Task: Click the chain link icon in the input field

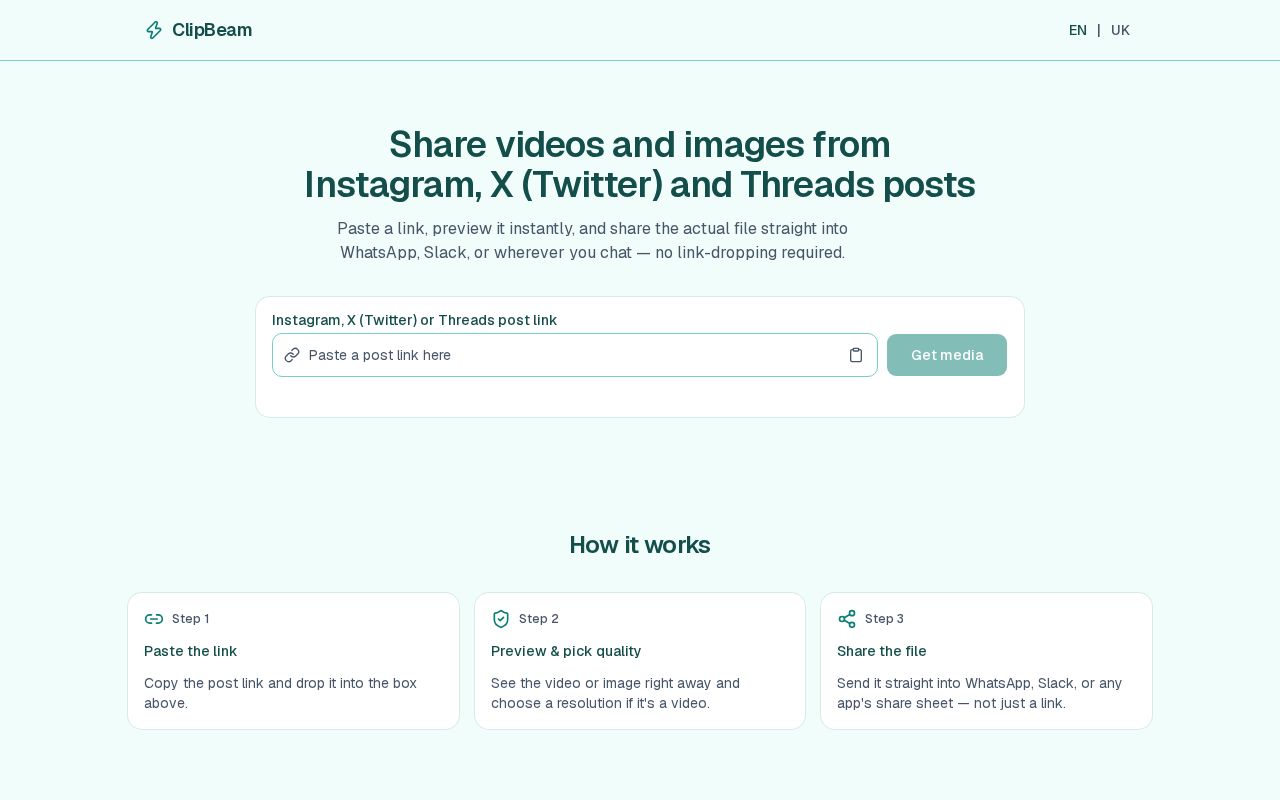Action: 292,355
